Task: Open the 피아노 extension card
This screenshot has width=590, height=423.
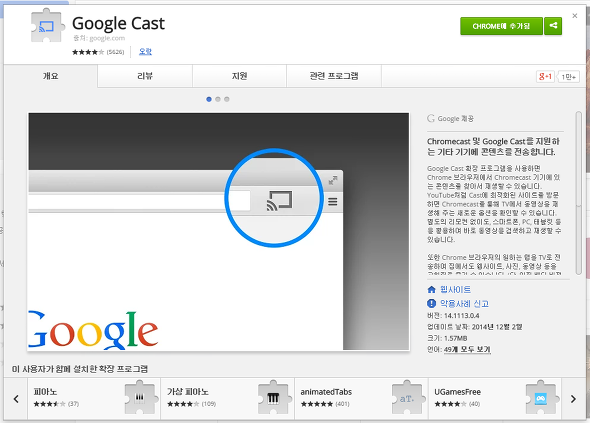Action: click(94, 399)
